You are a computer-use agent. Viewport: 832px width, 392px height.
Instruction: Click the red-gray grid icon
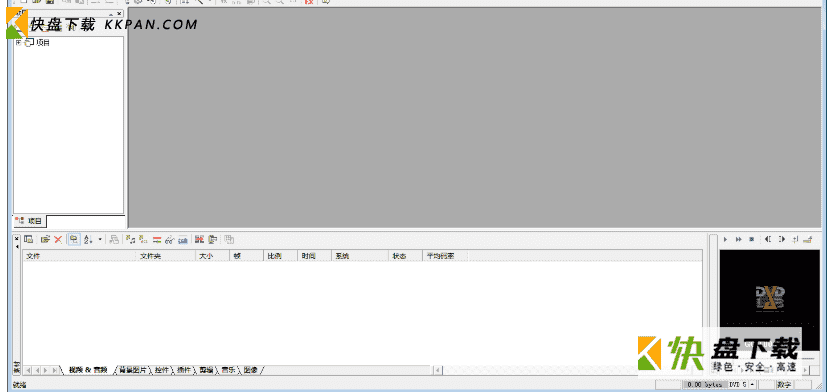tap(200, 240)
